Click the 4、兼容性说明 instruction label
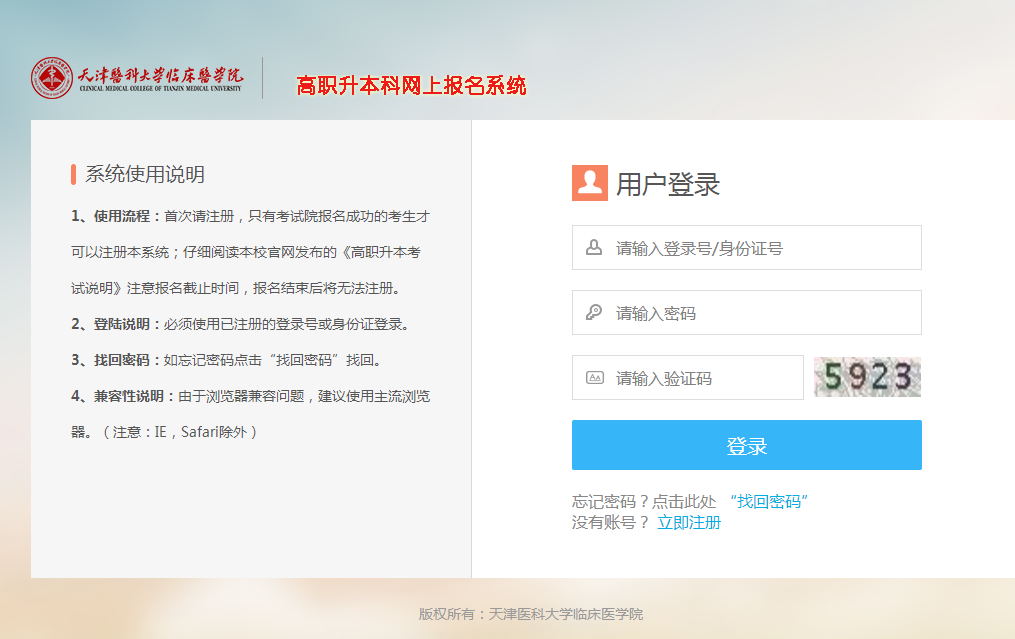Viewport: 1015px width, 639px height. [x=123, y=396]
